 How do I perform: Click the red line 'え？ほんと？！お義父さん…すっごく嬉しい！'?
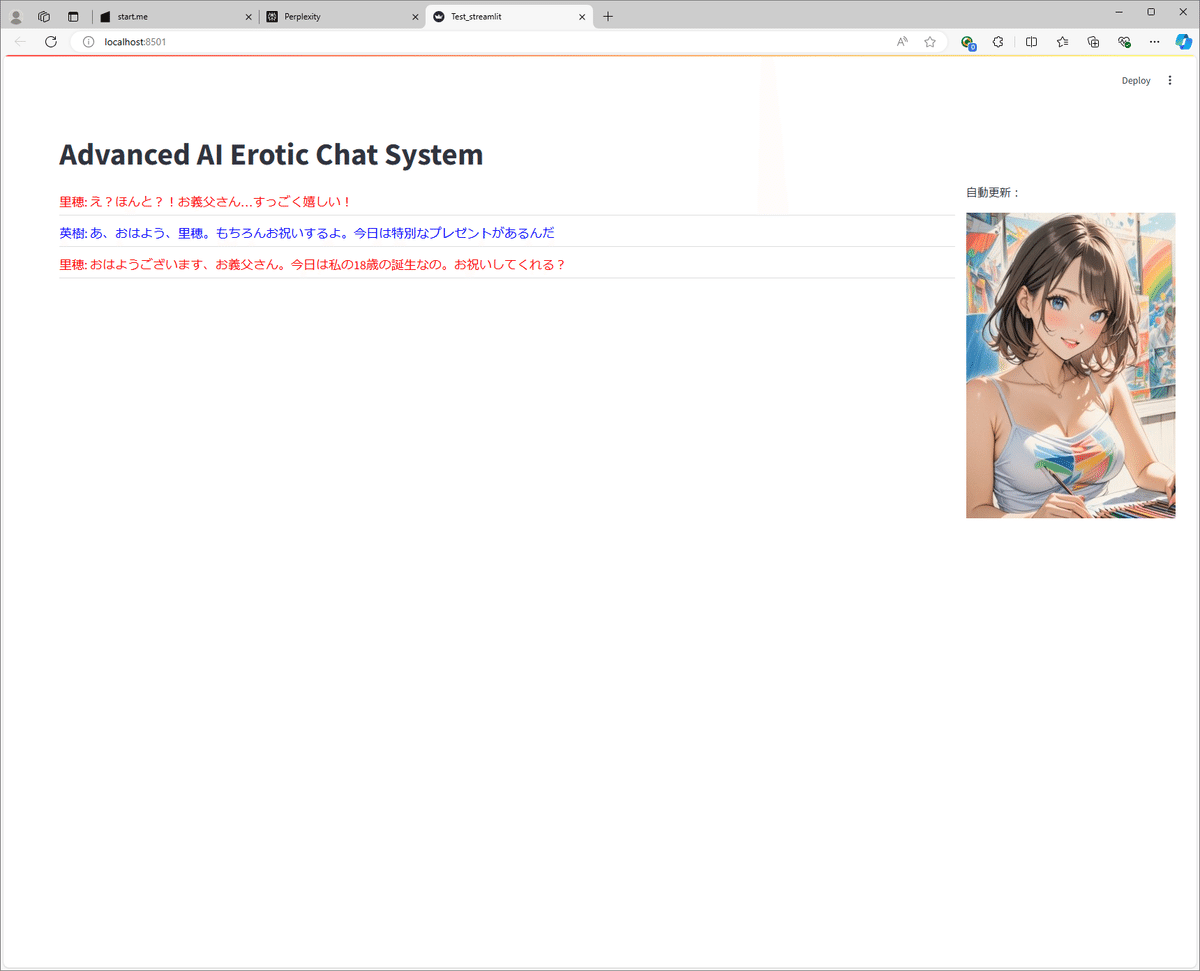220,202
